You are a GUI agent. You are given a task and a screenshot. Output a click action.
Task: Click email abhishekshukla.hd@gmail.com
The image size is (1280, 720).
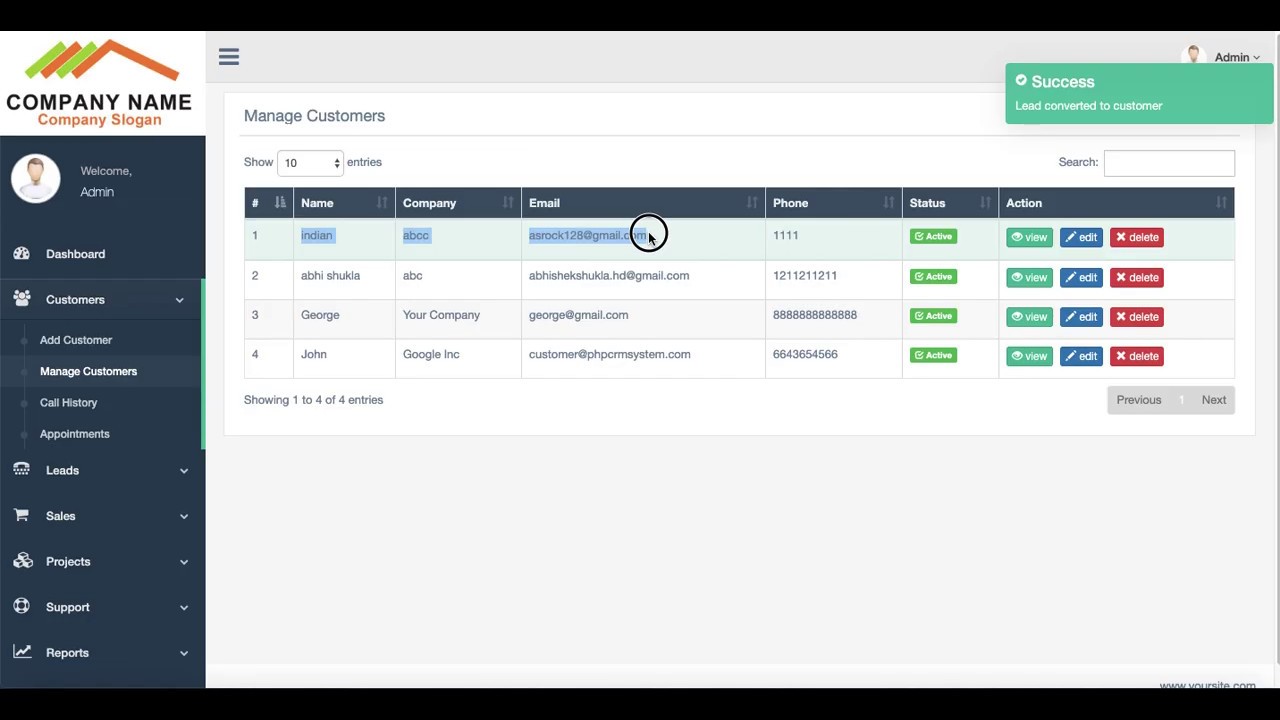[x=609, y=276]
